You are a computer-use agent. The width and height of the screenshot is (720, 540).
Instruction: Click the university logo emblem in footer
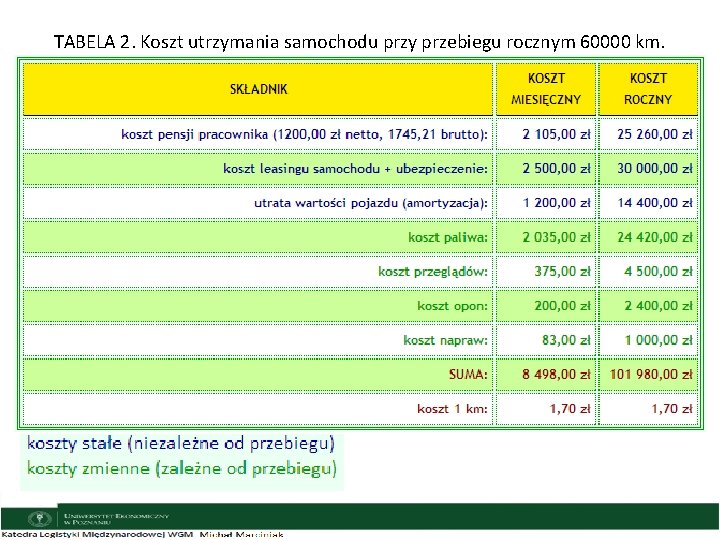point(40,519)
